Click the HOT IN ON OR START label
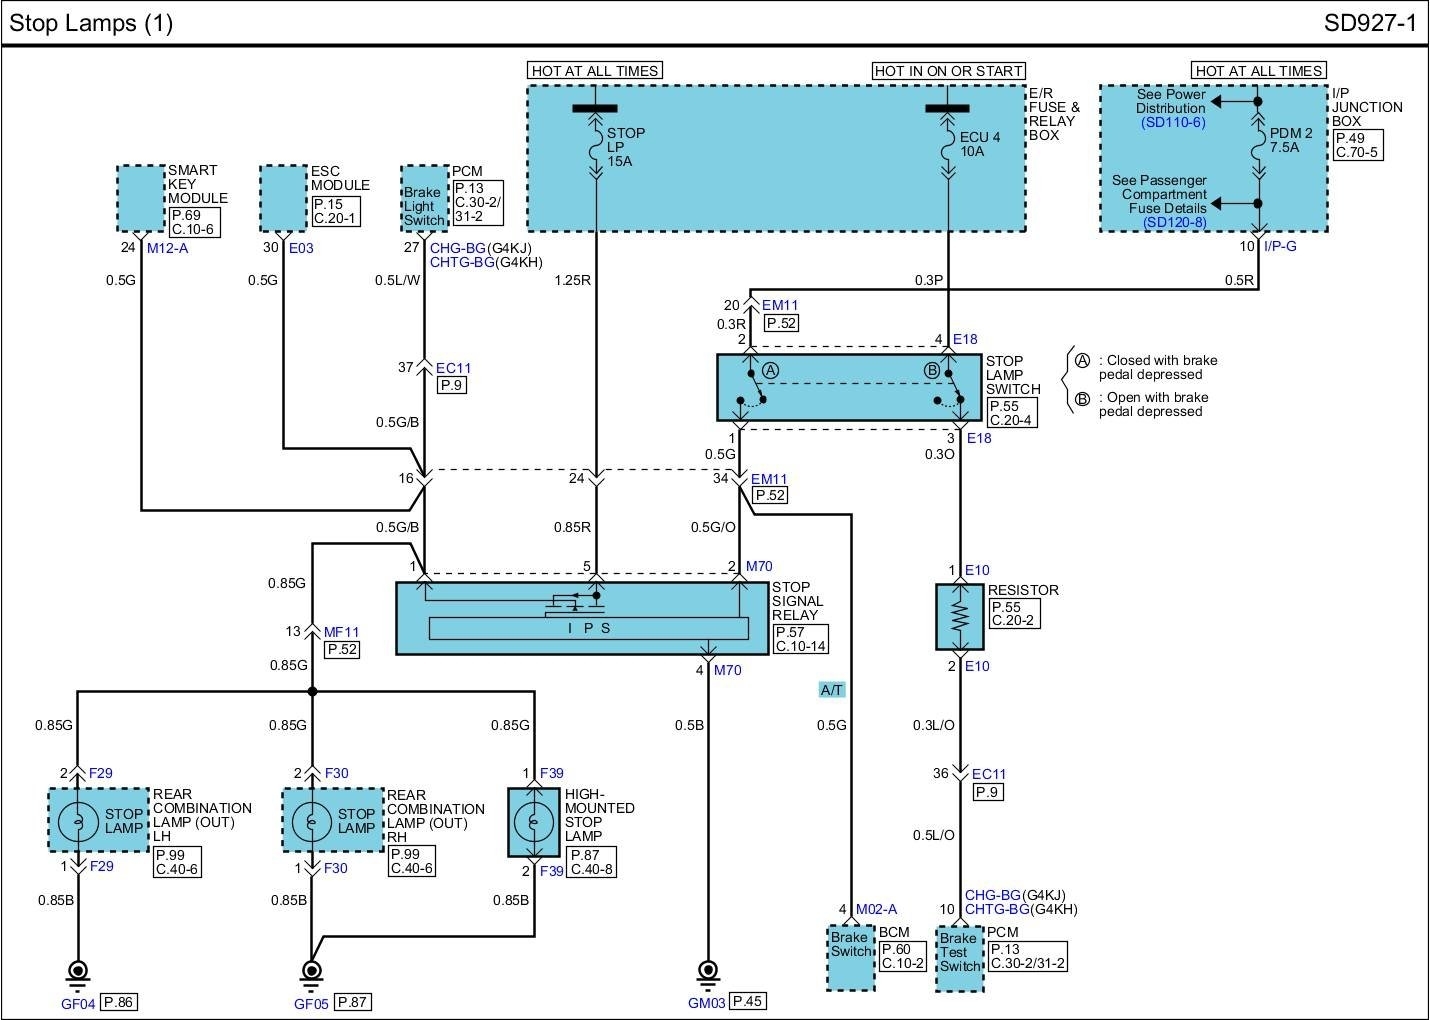Image resolution: width=1430 pixels, height=1020 pixels. pos(948,70)
